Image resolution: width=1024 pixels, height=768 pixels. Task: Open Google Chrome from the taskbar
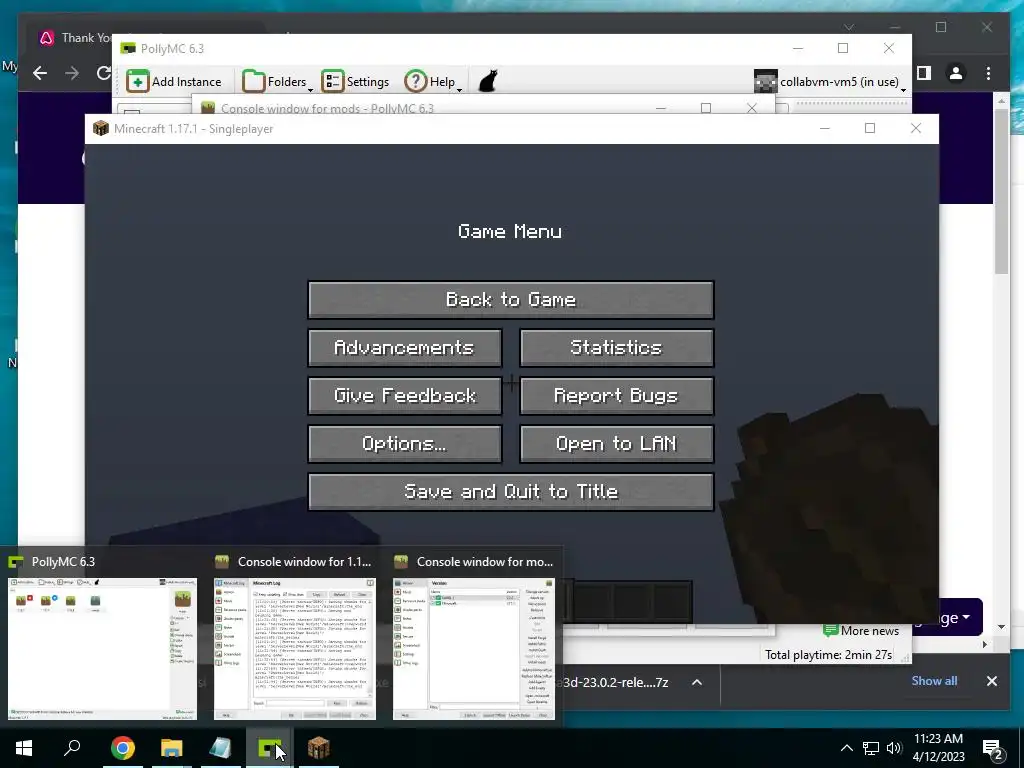tap(122, 748)
